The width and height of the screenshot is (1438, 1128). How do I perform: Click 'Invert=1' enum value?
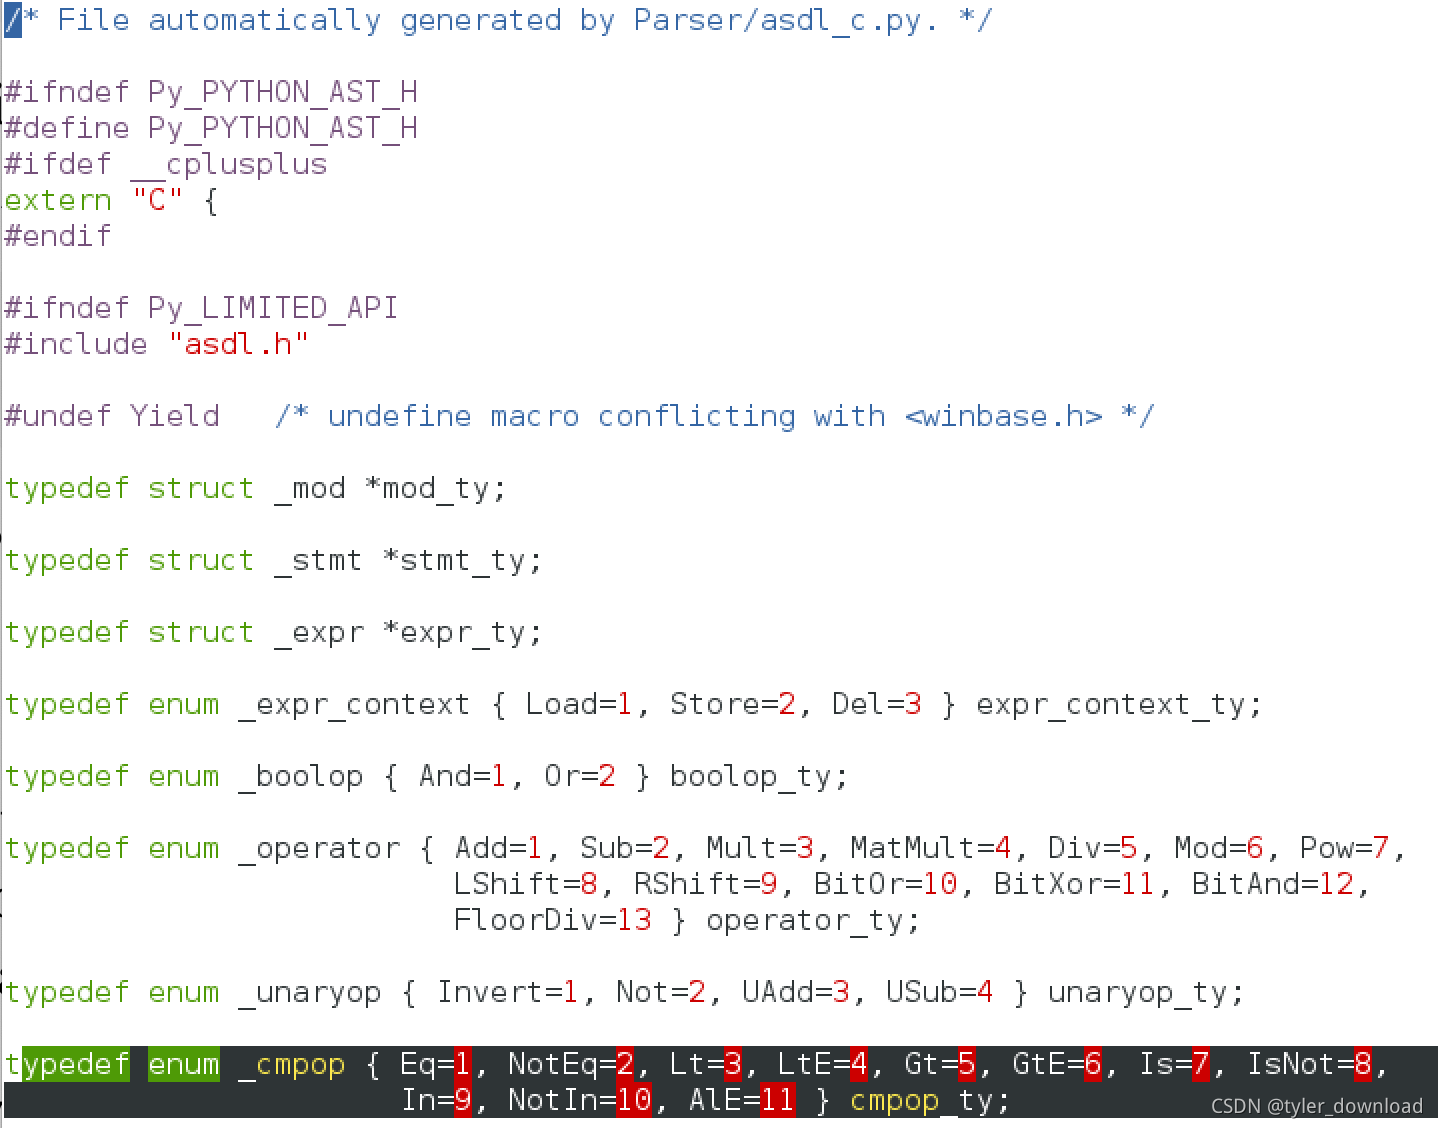point(507,993)
